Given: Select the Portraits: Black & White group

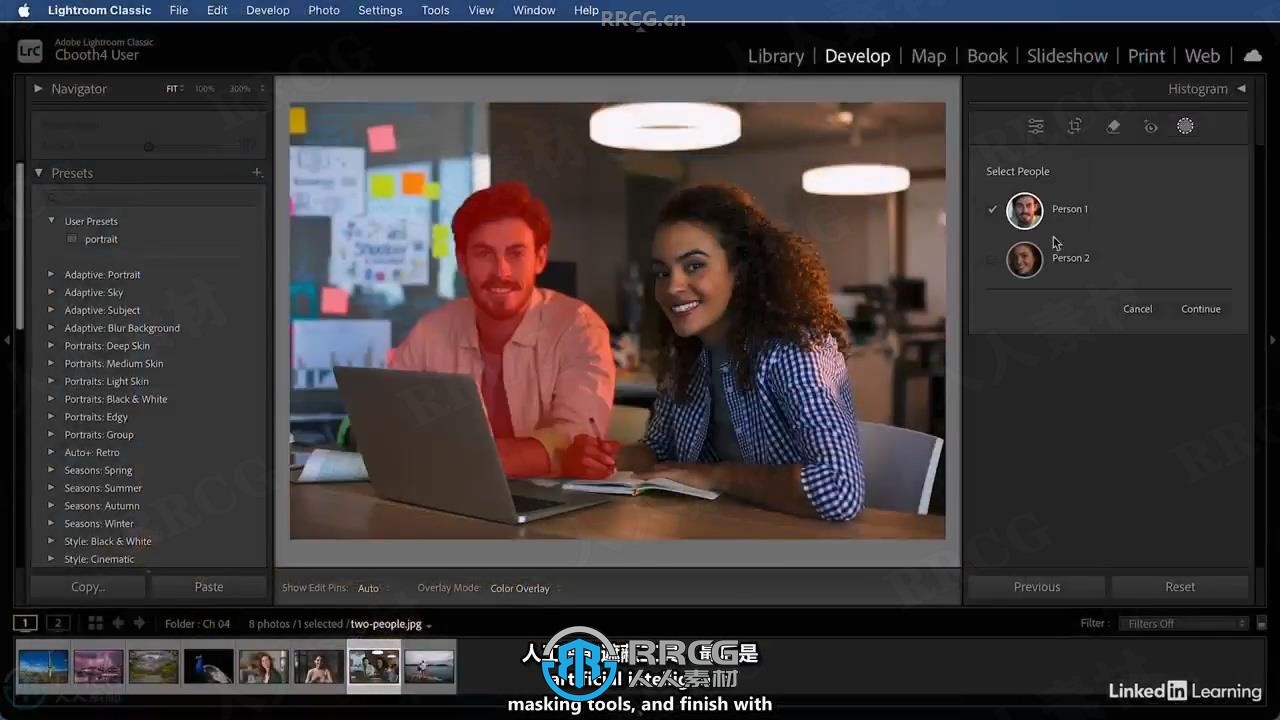Looking at the screenshot, I should 116,399.
